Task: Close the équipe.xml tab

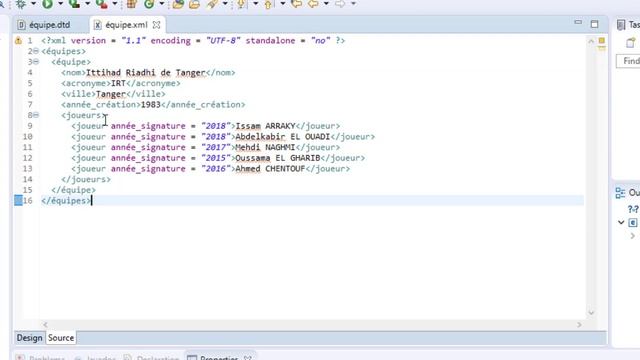Action: coord(156,25)
